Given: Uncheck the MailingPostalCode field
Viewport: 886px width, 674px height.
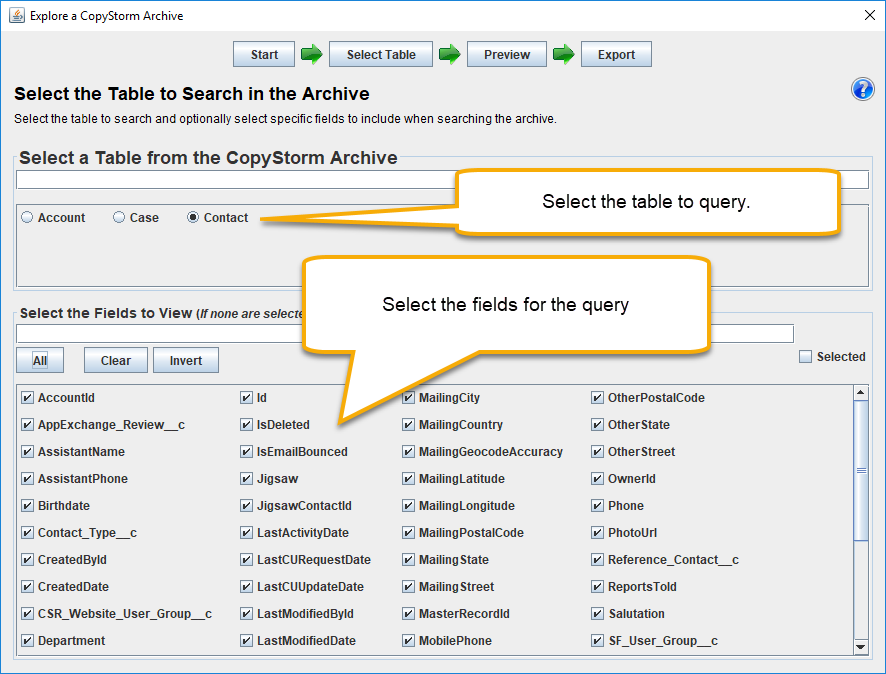Looking at the screenshot, I should click(x=409, y=533).
